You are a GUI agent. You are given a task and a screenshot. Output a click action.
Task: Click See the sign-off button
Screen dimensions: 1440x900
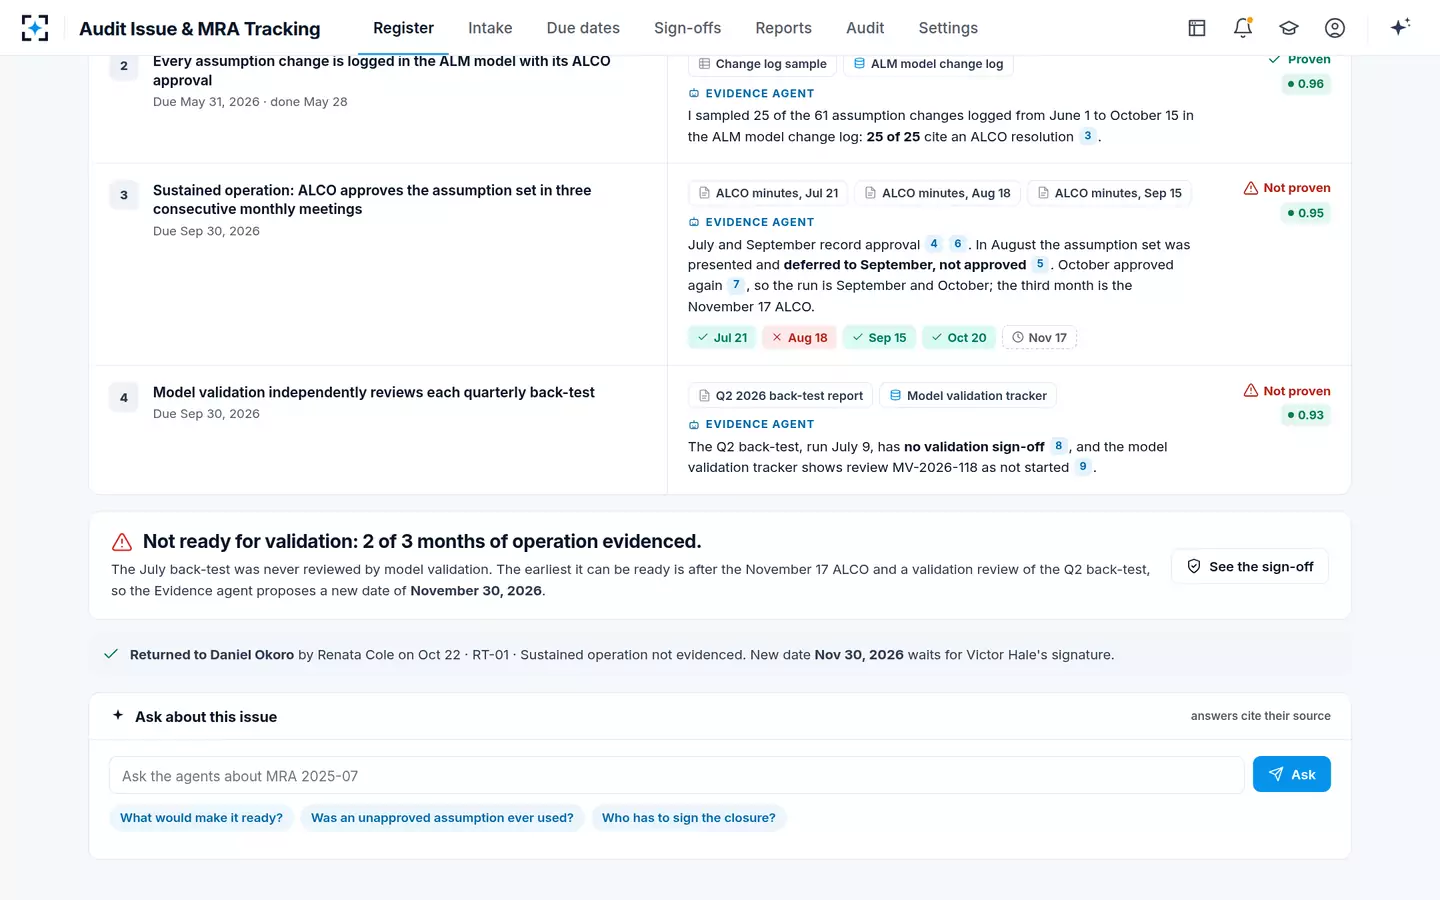click(1250, 566)
